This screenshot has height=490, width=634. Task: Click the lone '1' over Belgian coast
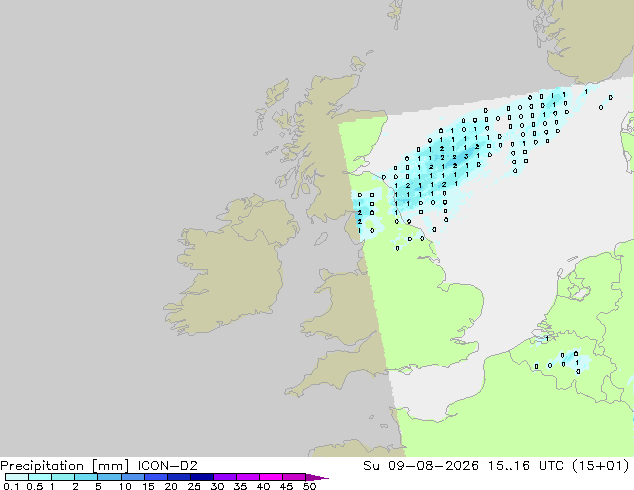tap(547, 338)
